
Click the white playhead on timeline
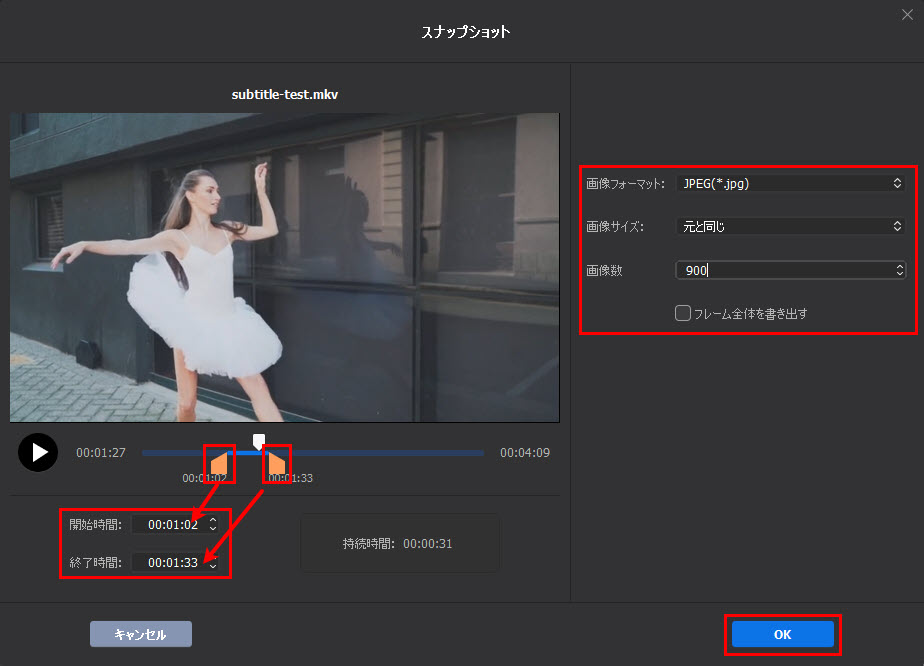click(x=259, y=442)
